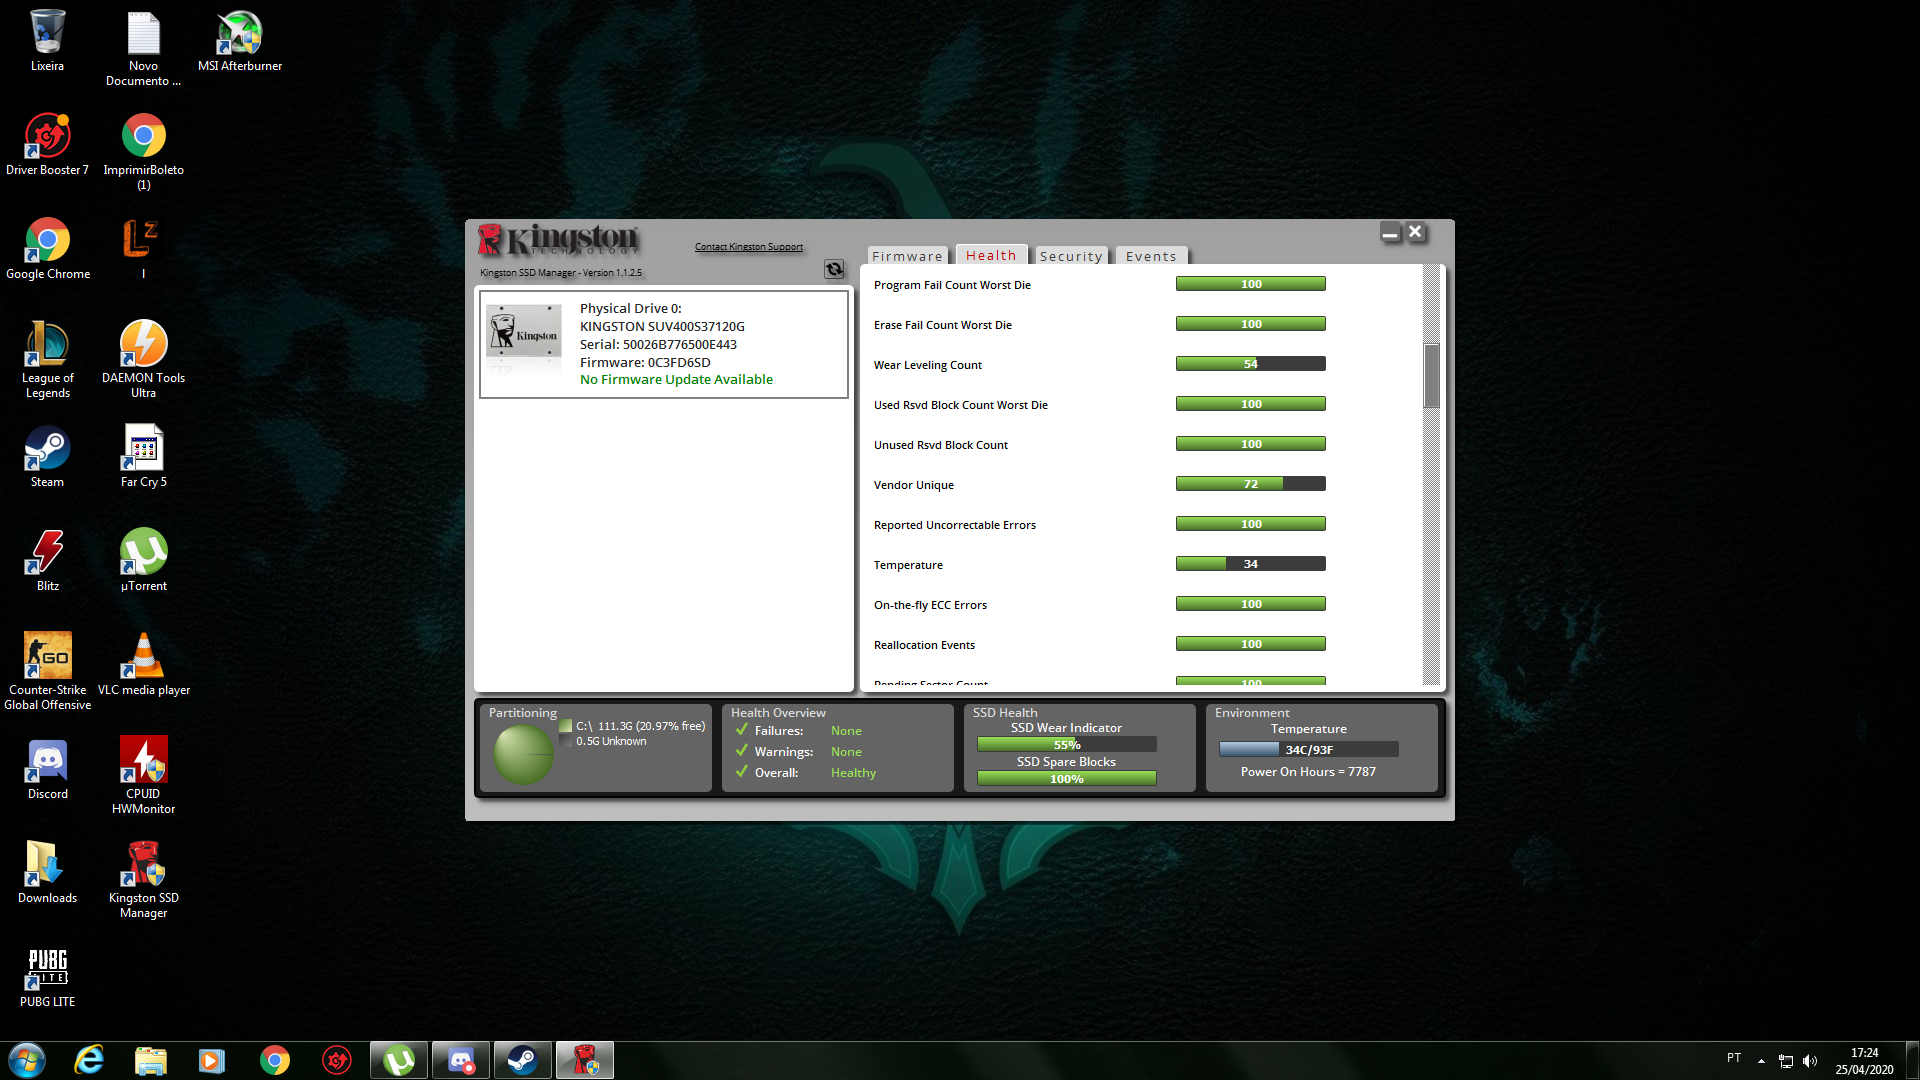Click the Kingston logo in SSD Manager

[558, 240]
